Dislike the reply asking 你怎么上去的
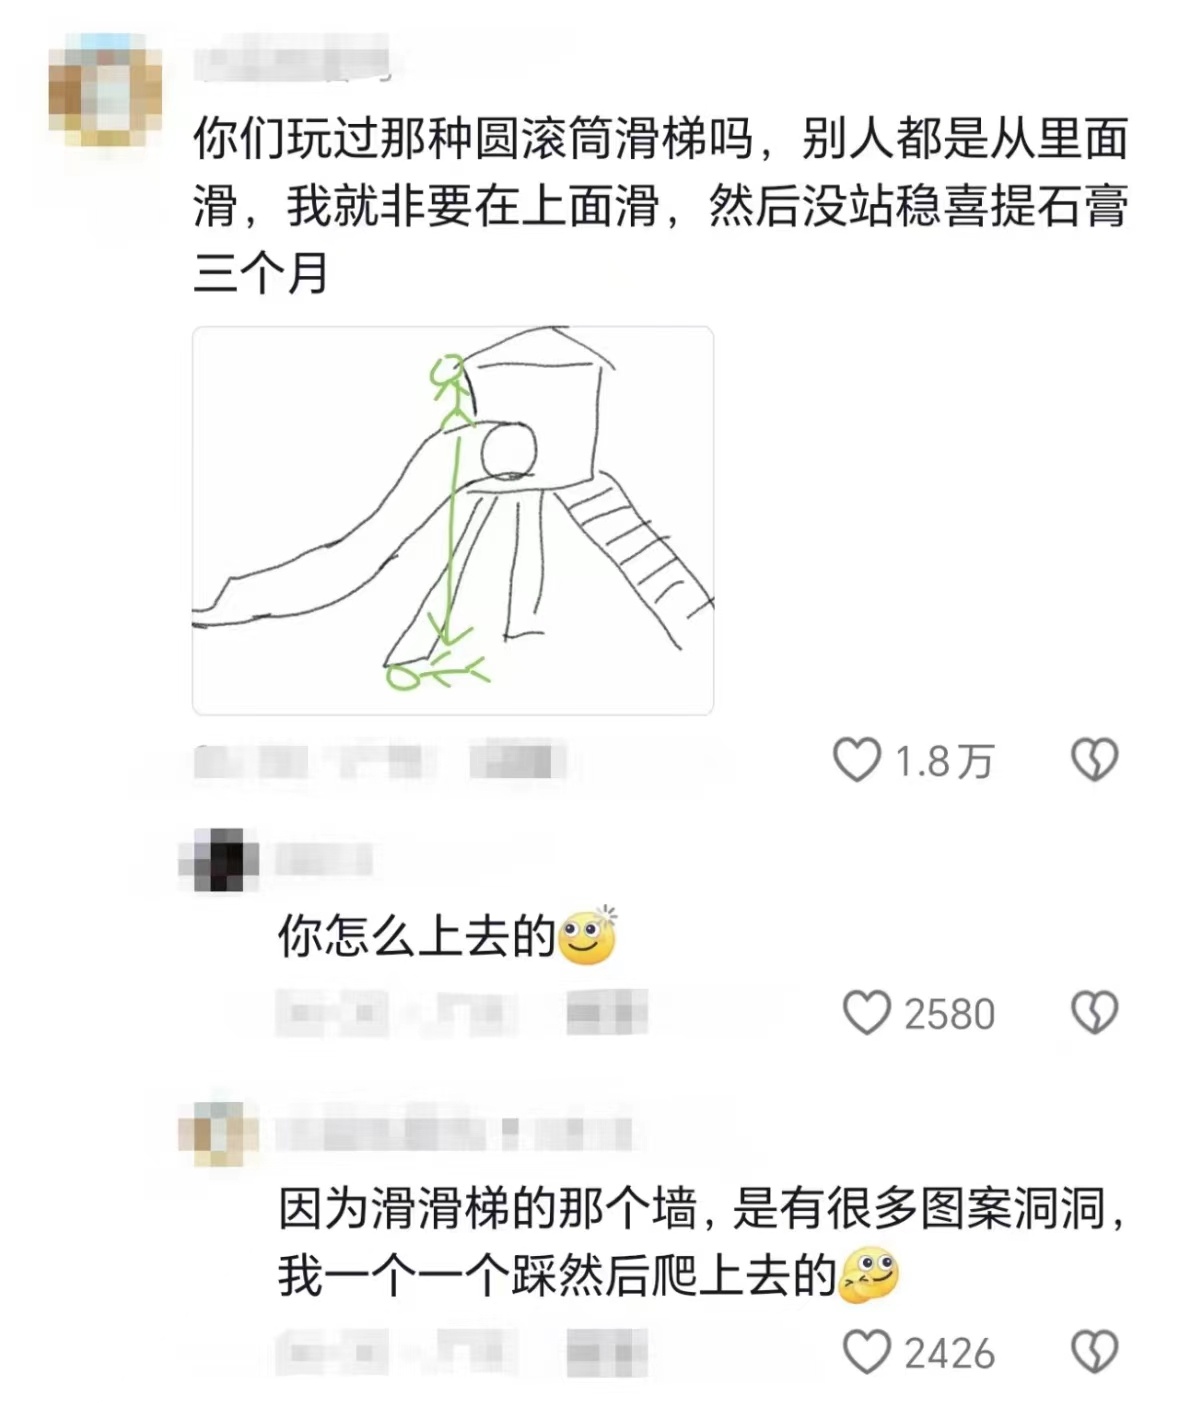 pos(1095,1012)
